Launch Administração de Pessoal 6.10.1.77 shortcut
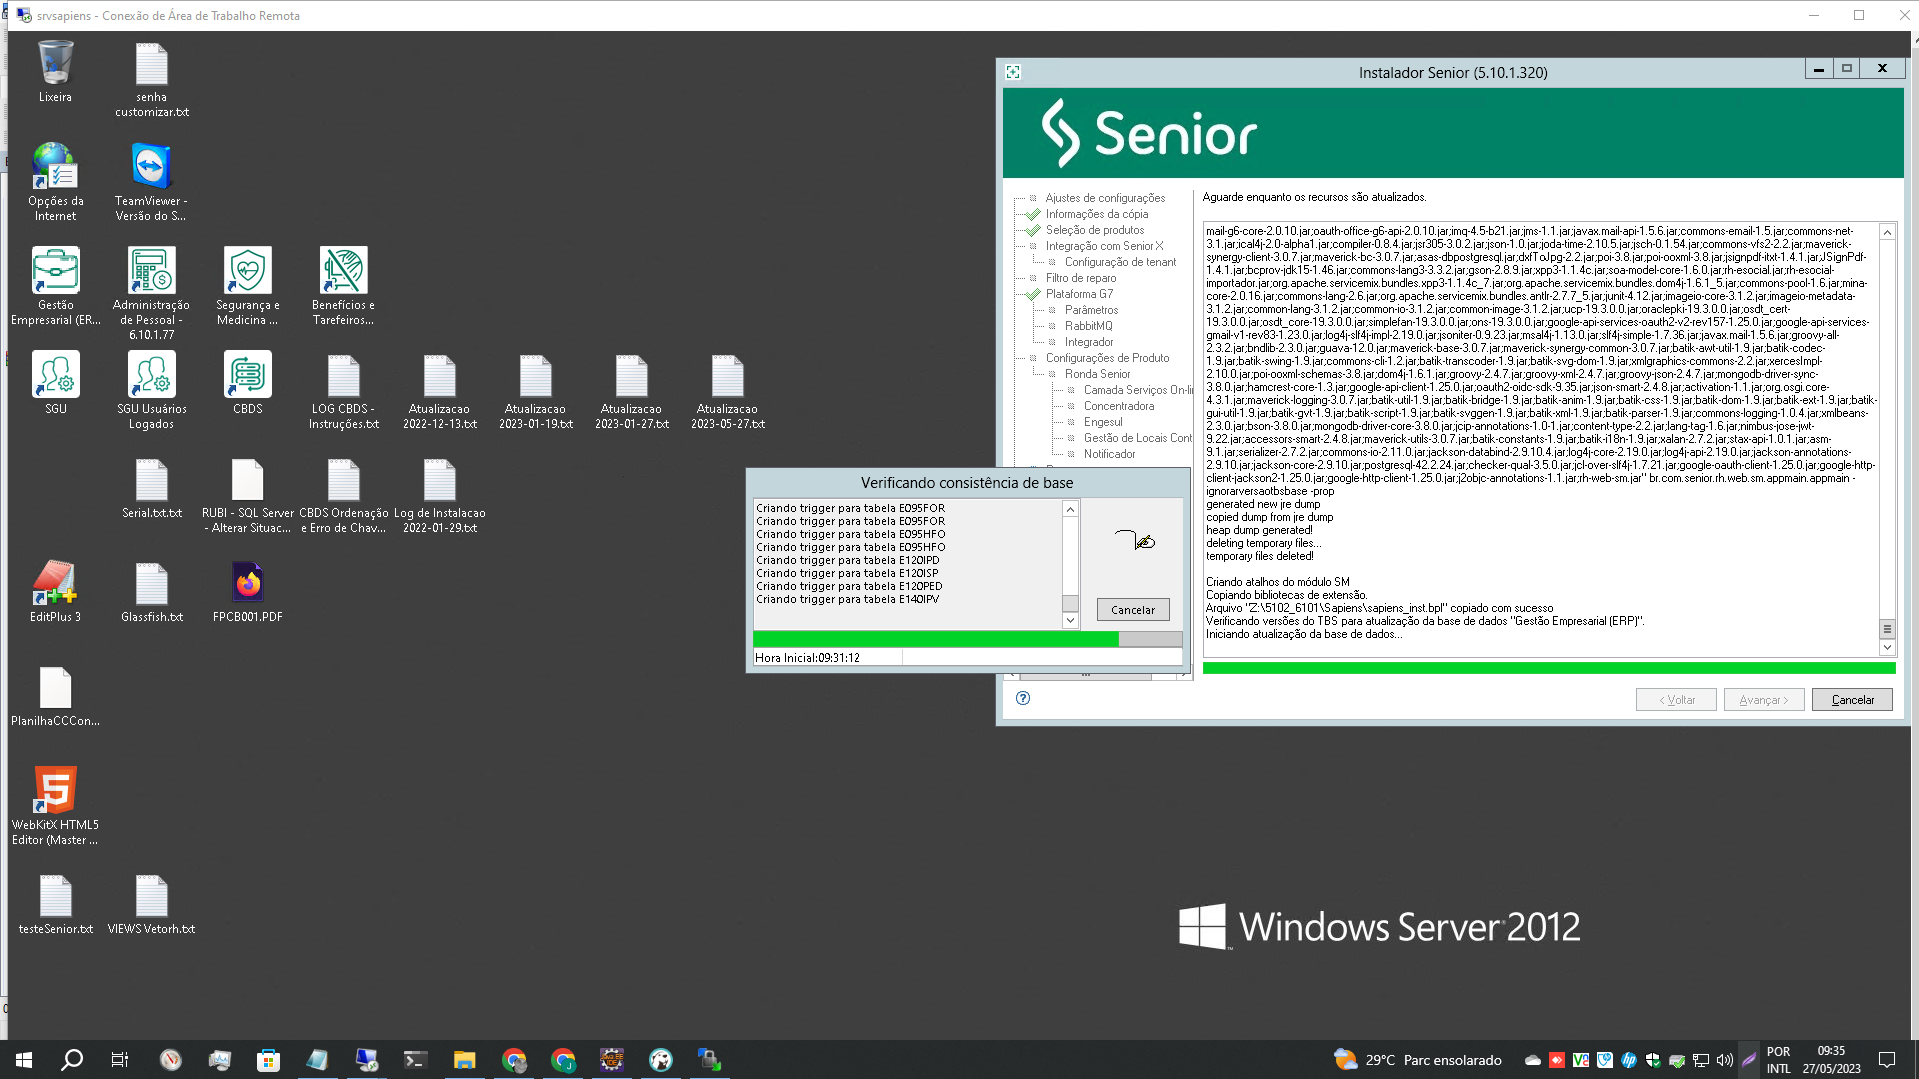Screen dimensions: 1919x1079 (151, 292)
